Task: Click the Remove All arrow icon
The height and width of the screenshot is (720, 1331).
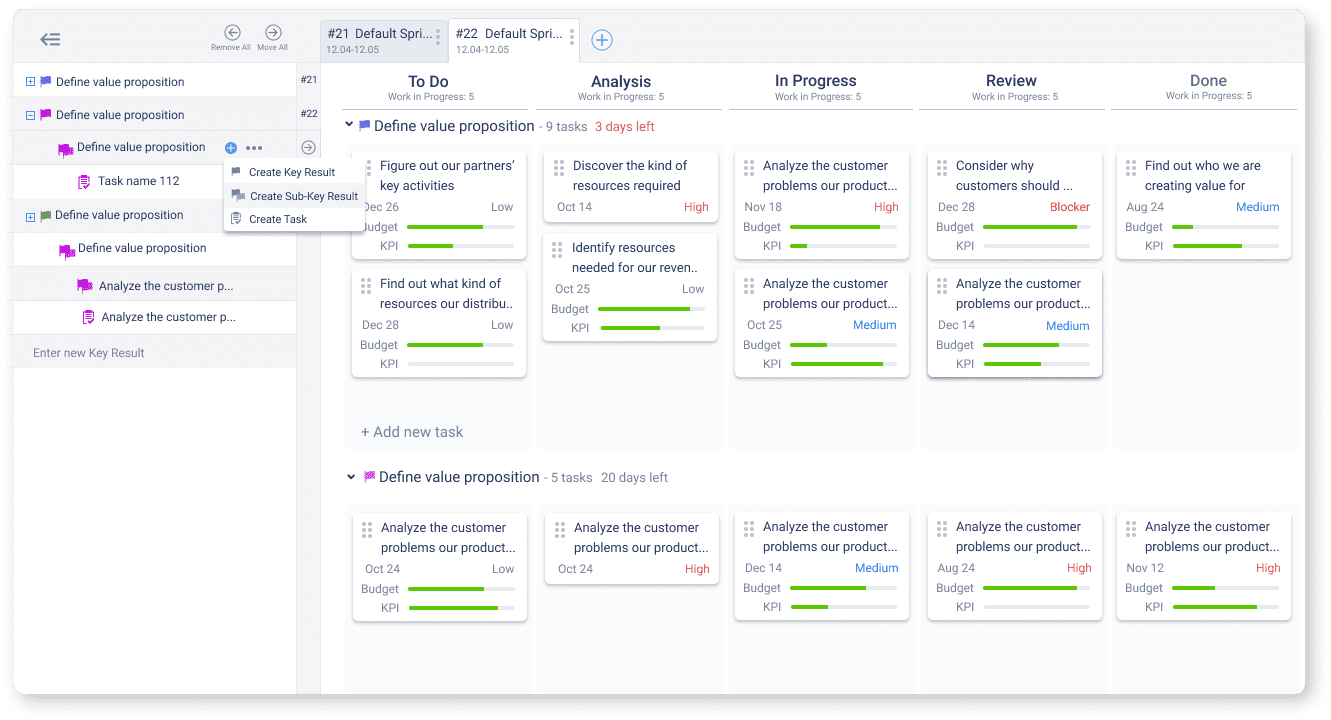Action: [232, 33]
